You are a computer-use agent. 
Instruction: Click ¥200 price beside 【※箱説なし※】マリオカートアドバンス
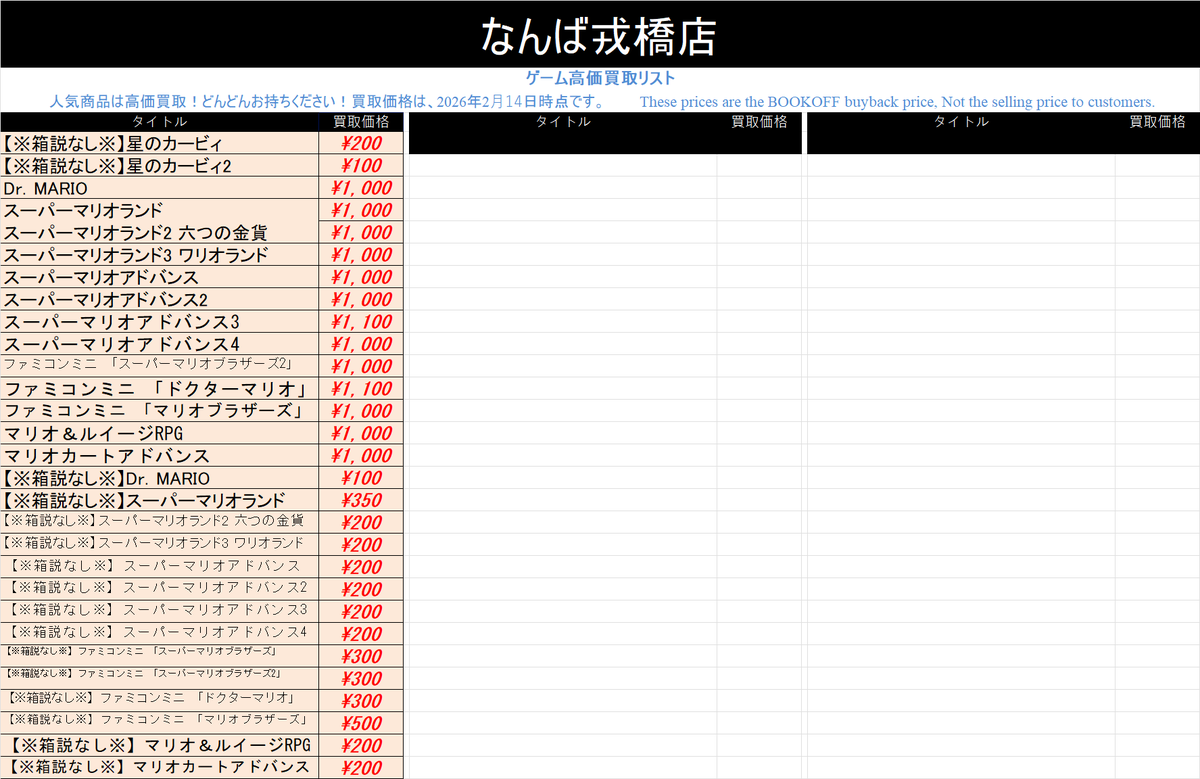(361, 768)
